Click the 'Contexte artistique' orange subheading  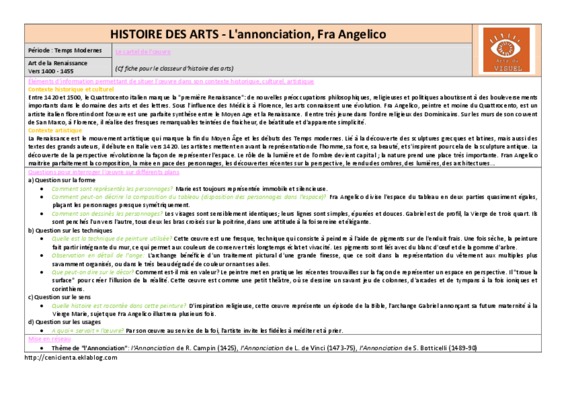pos(55,130)
